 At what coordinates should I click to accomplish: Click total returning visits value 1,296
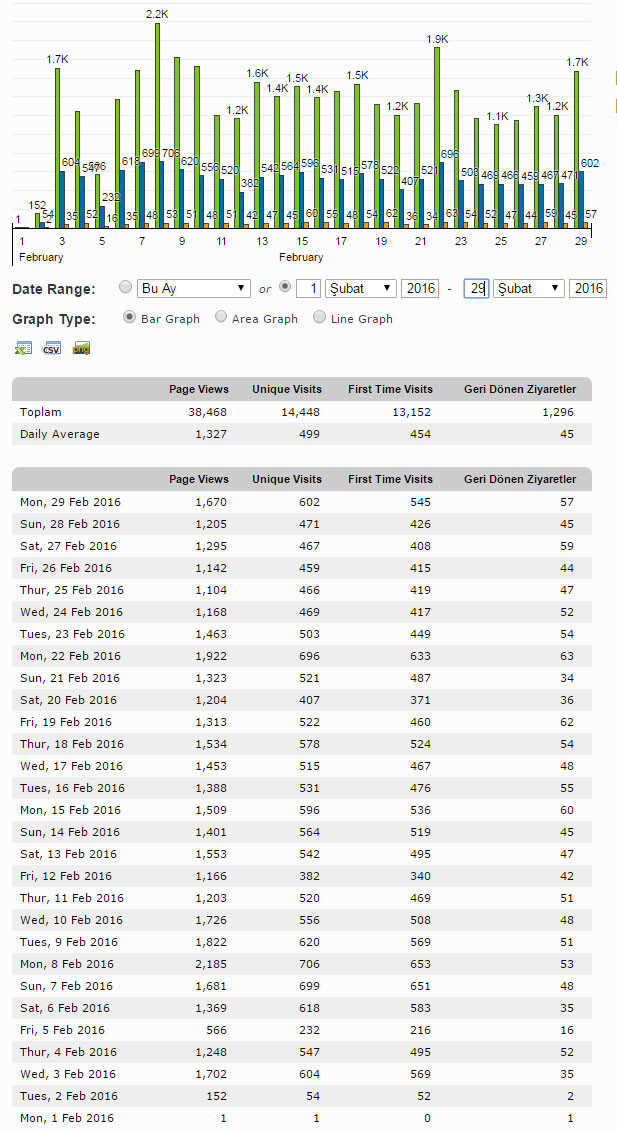click(x=558, y=412)
